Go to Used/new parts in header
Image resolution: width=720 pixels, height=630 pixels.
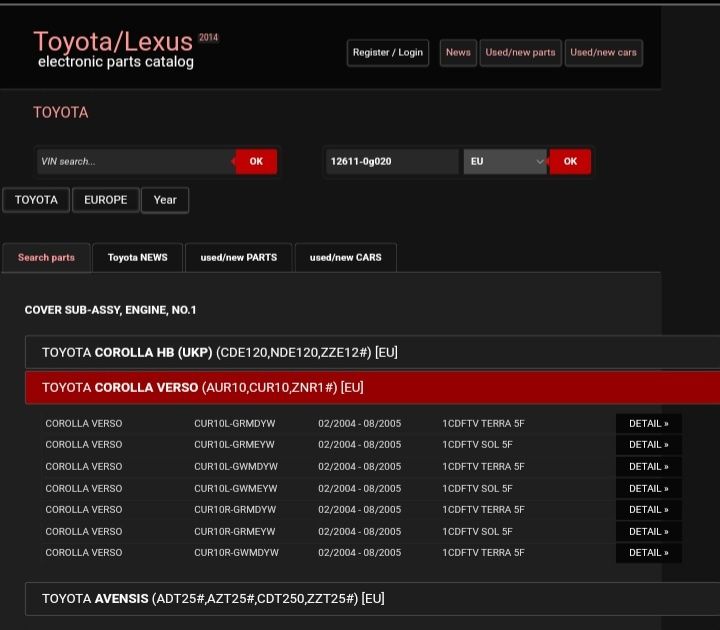tap(520, 53)
